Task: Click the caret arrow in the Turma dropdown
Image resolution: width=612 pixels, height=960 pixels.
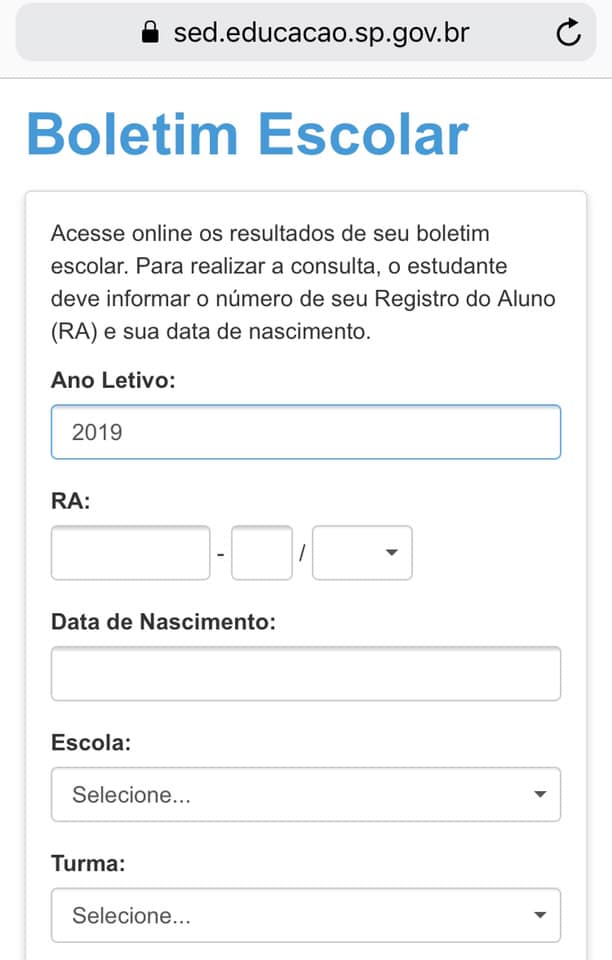Action: coord(540,915)
